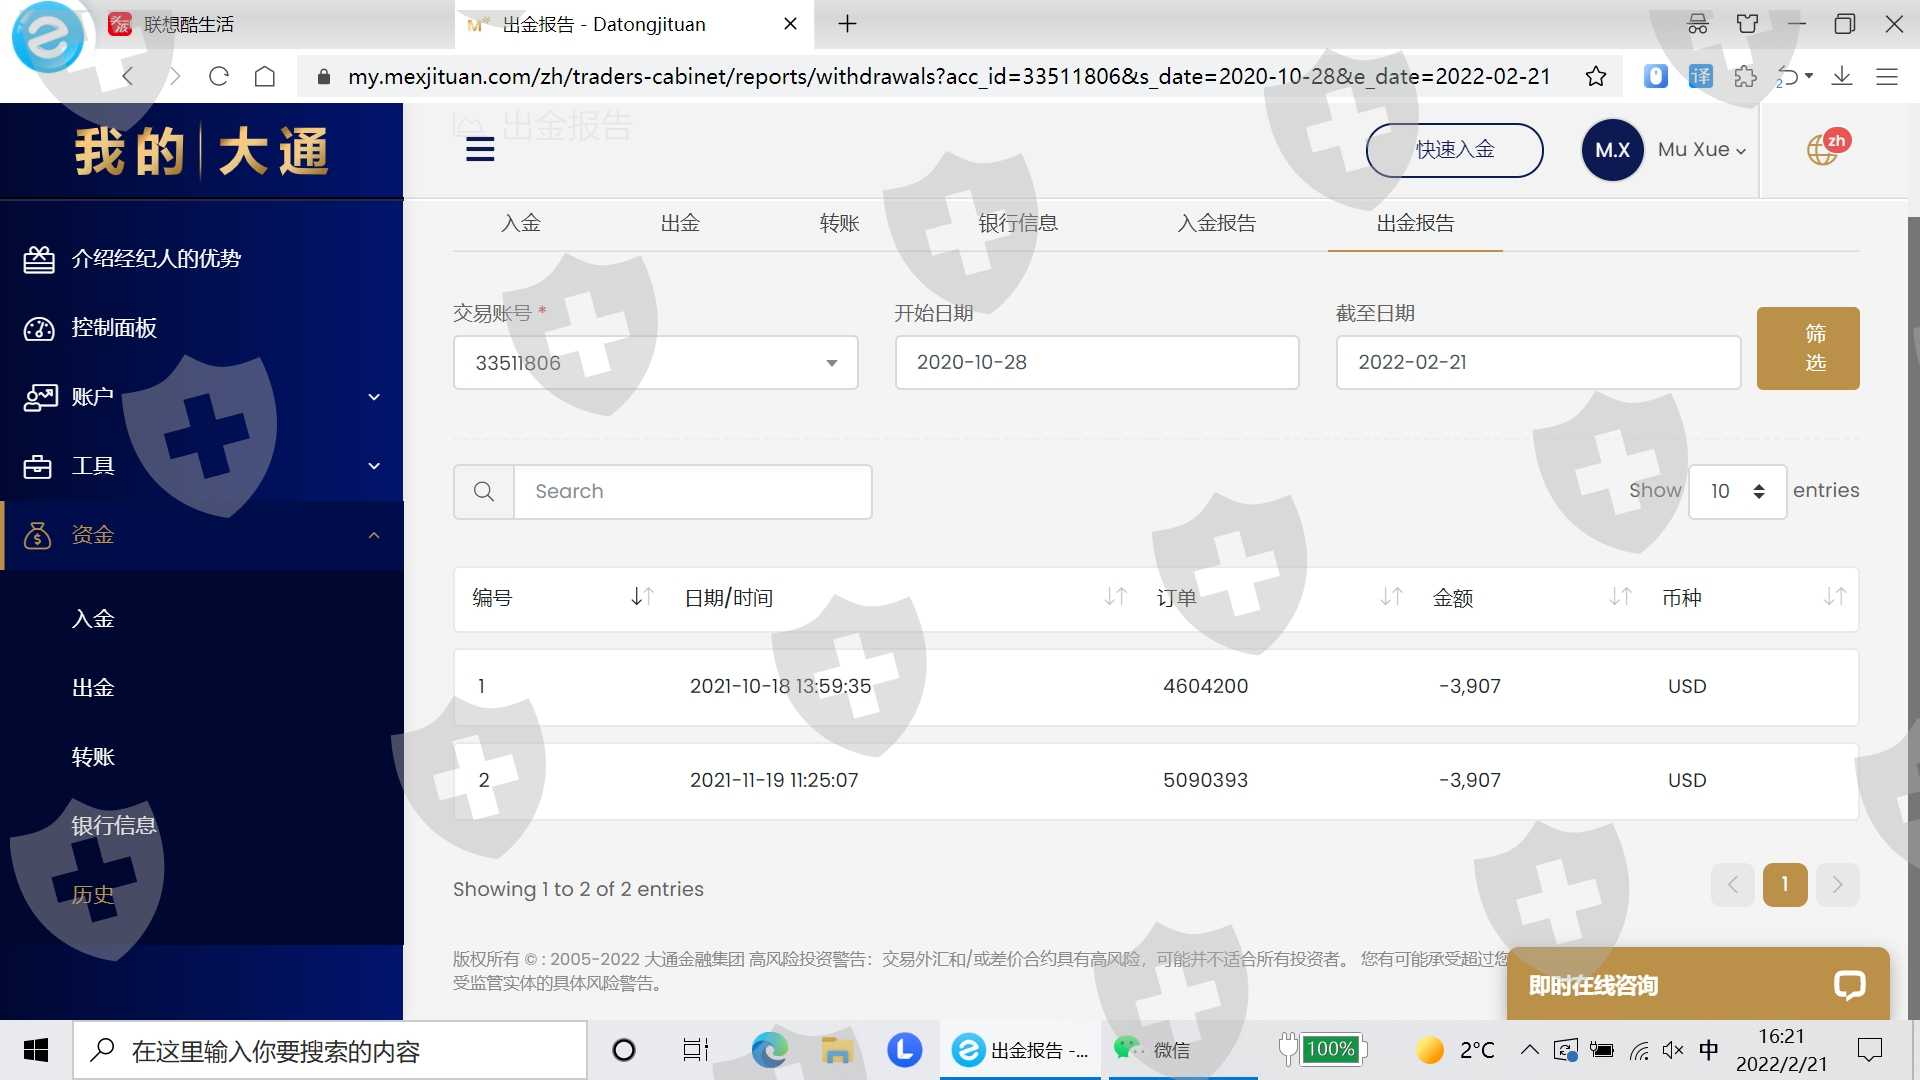1920x1080 pixels.
Task: Switch to the 入金报告 tab
Action: pyautogui.click(x=1216, y=223)
